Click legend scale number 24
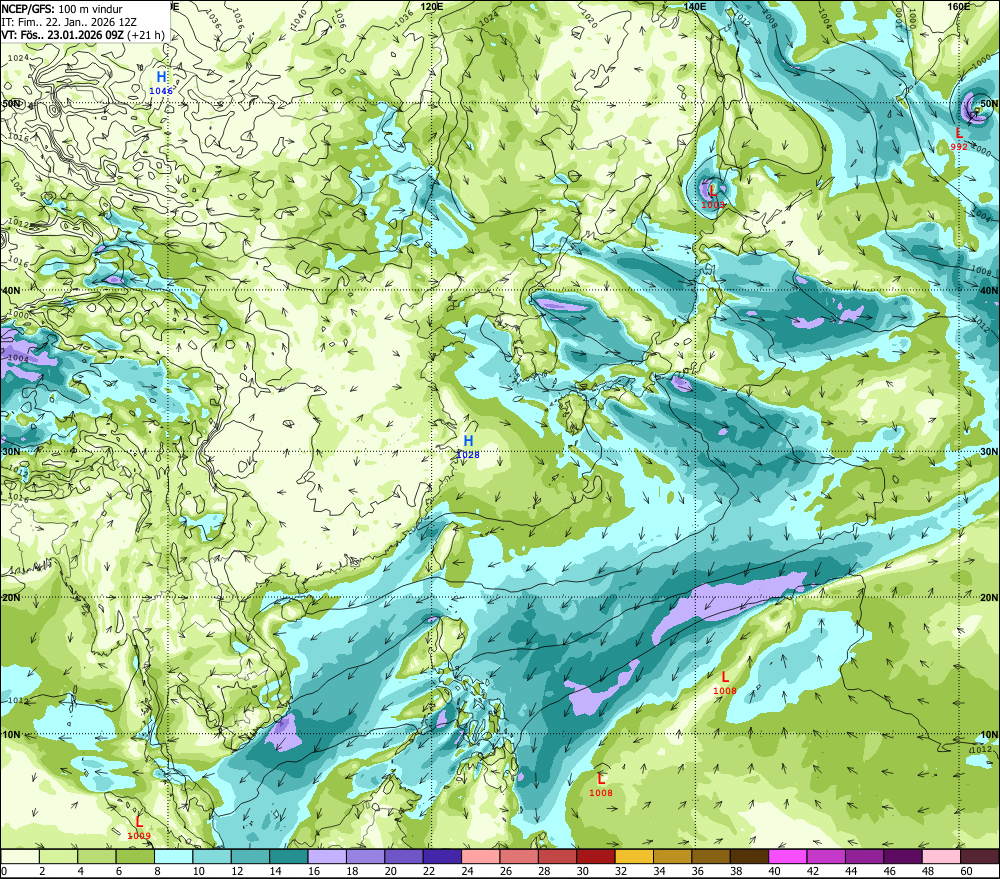Image resolution: width=1000 pixels, height=879 pixels. click(x=467, y=871)
